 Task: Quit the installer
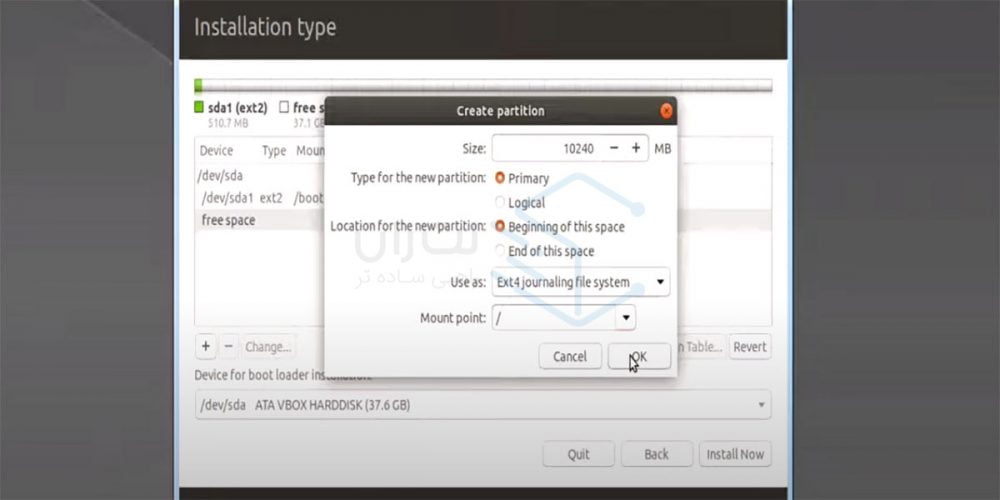click(578, 454)
